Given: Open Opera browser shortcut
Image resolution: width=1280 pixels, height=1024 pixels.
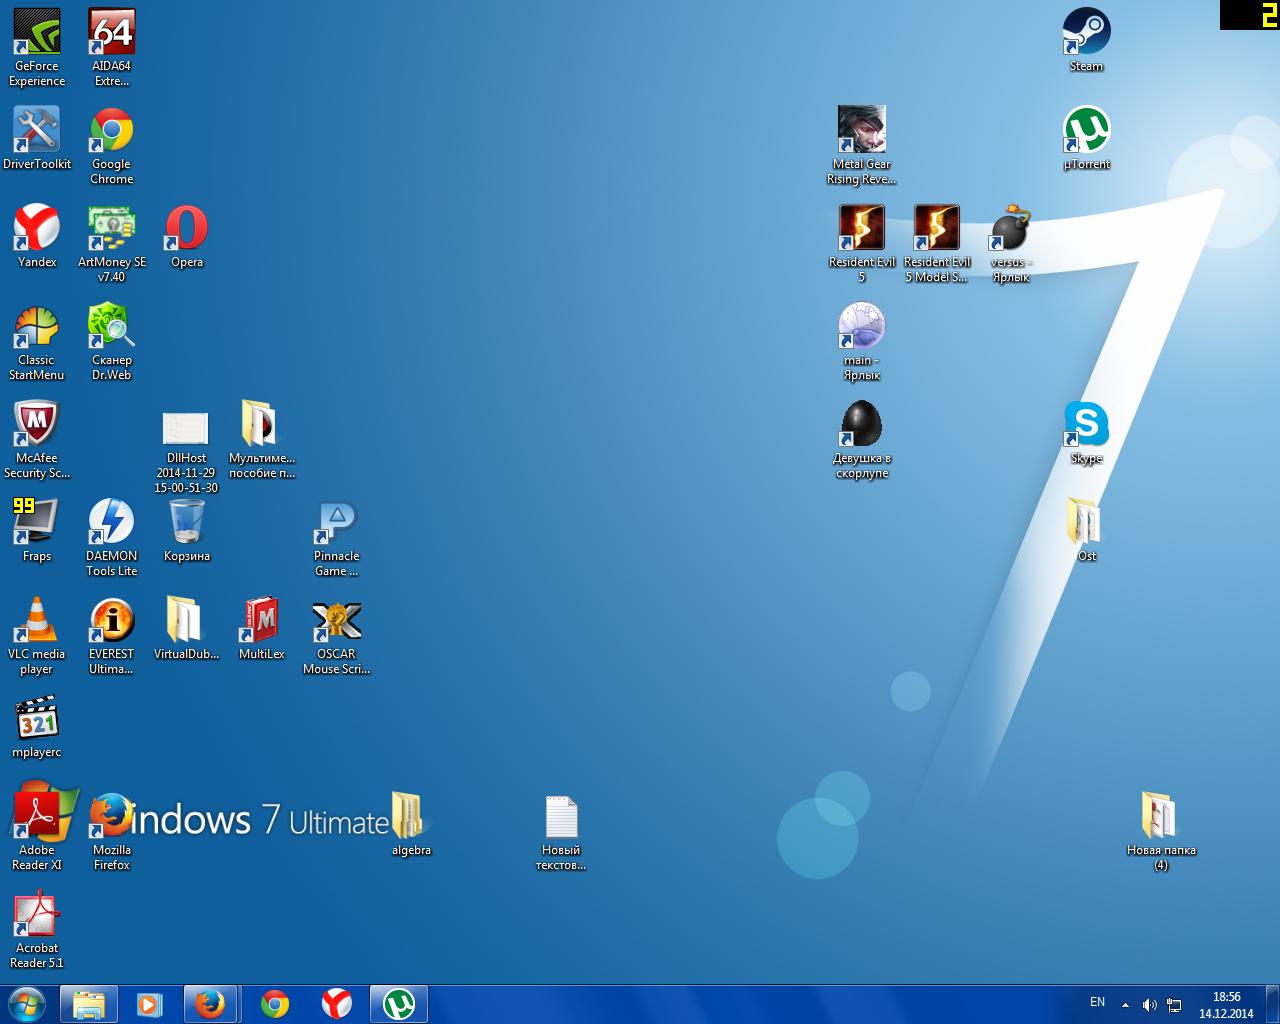Looking at the screenshot, I should tap(187, 236).
